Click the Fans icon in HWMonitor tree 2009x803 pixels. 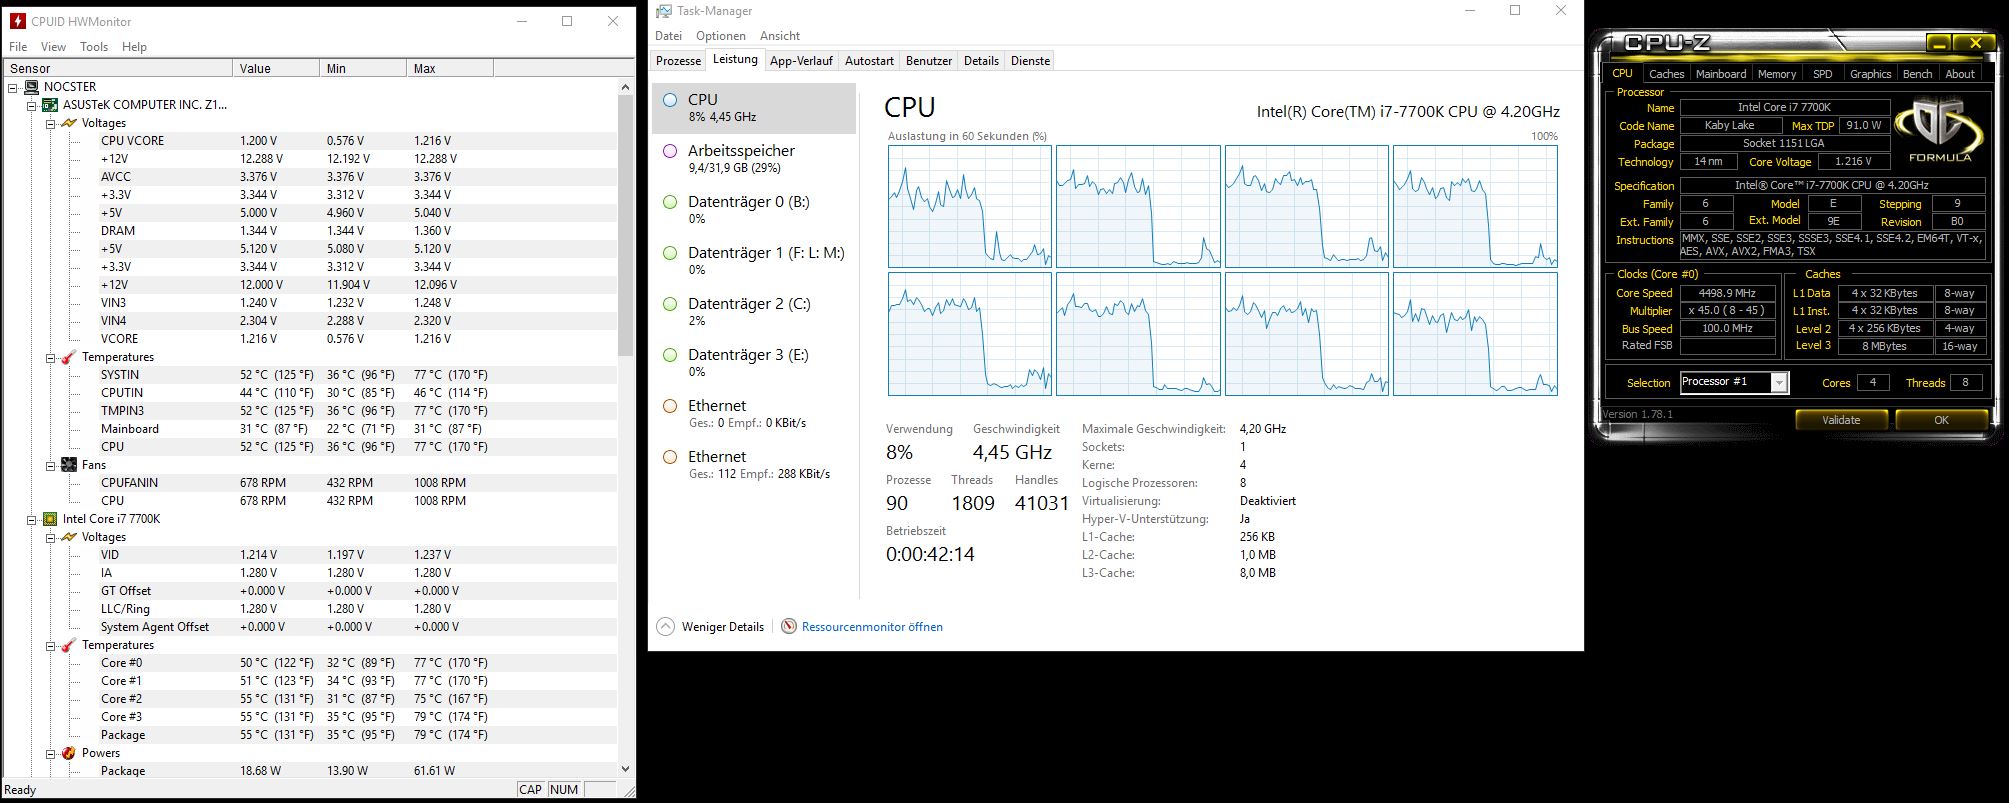(69, 465)
